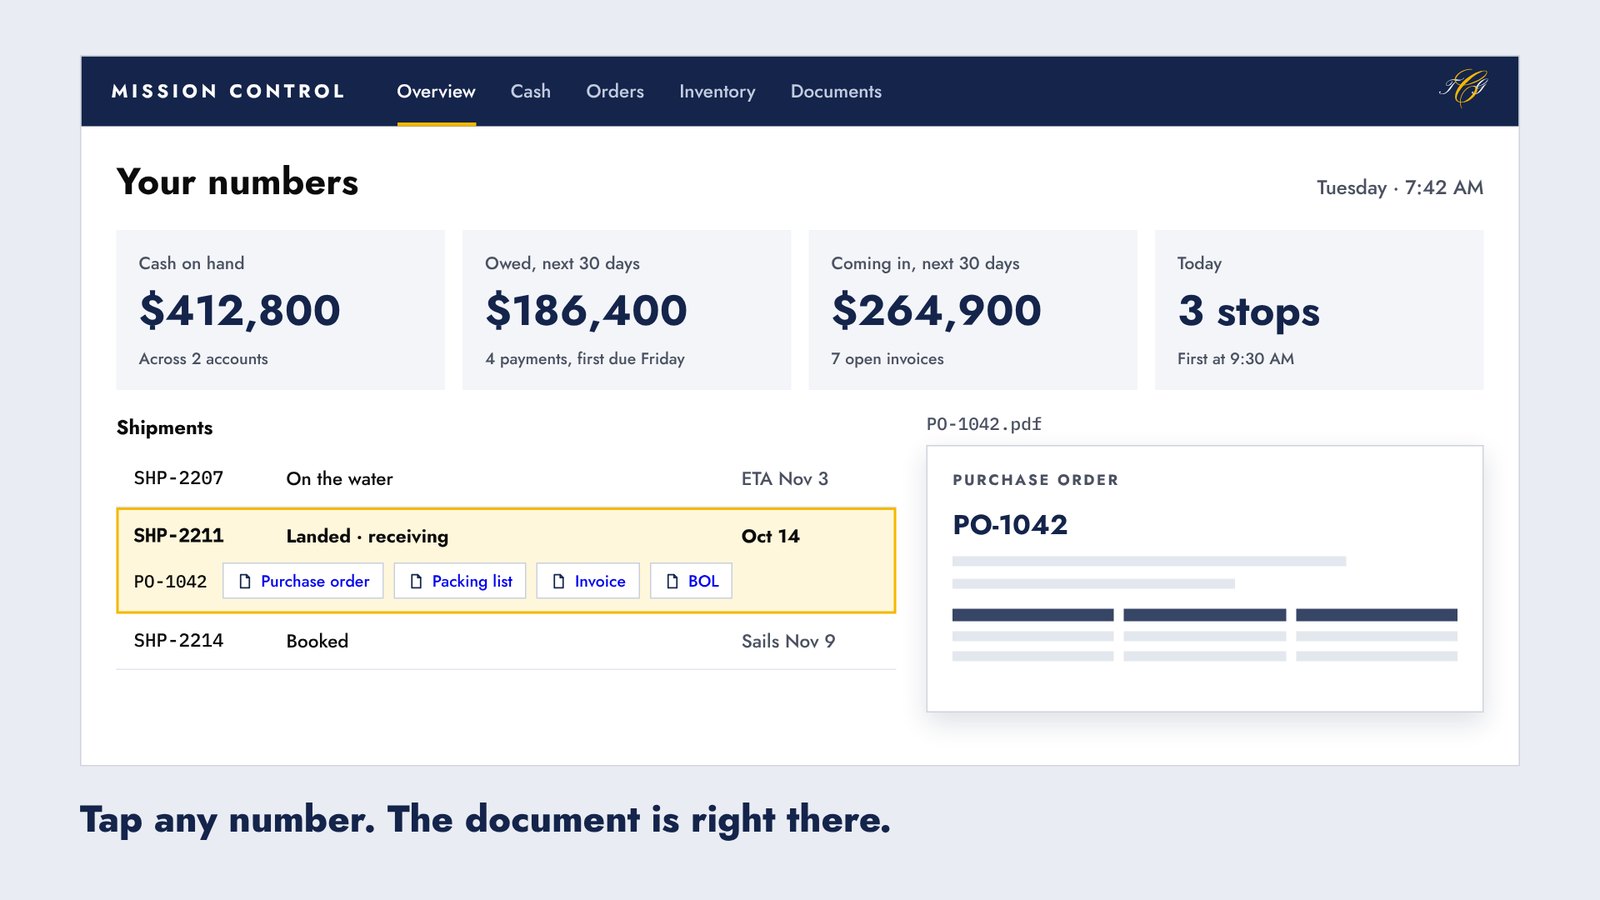The image size is (1600, 900).
Task: Click the Shipments section heading
Action: click(165, 428)
